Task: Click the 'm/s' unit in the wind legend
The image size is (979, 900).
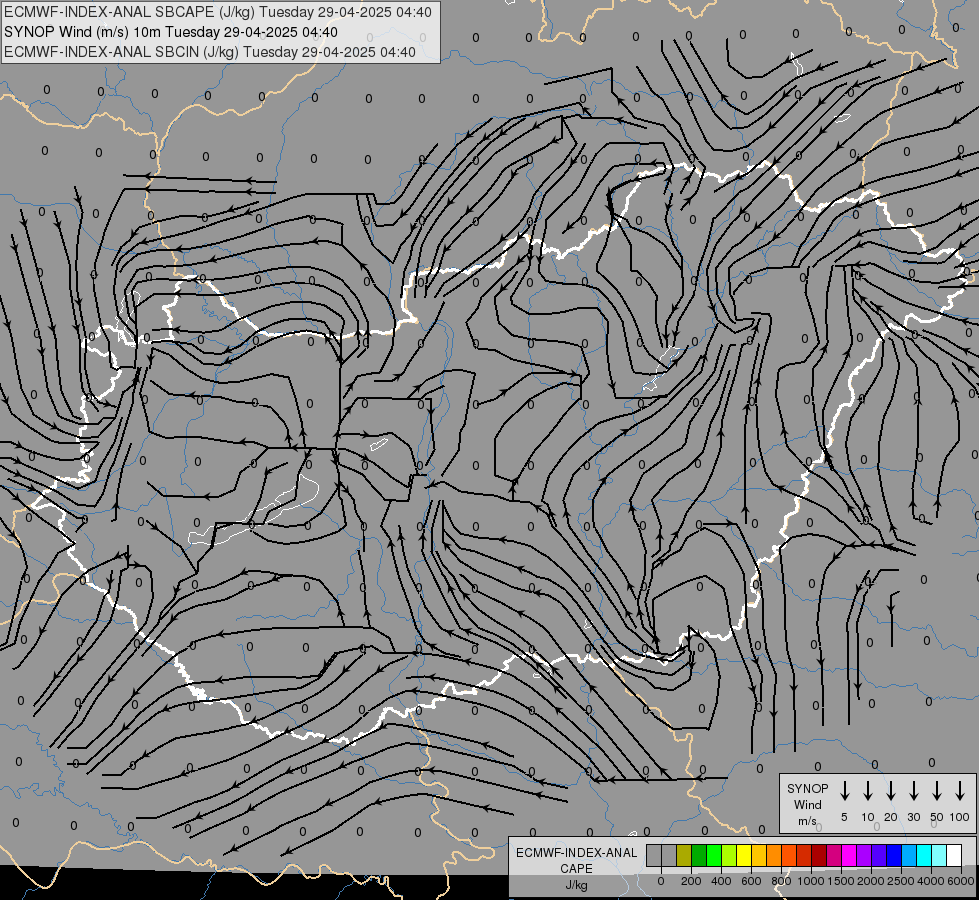Action: point(807,821)
